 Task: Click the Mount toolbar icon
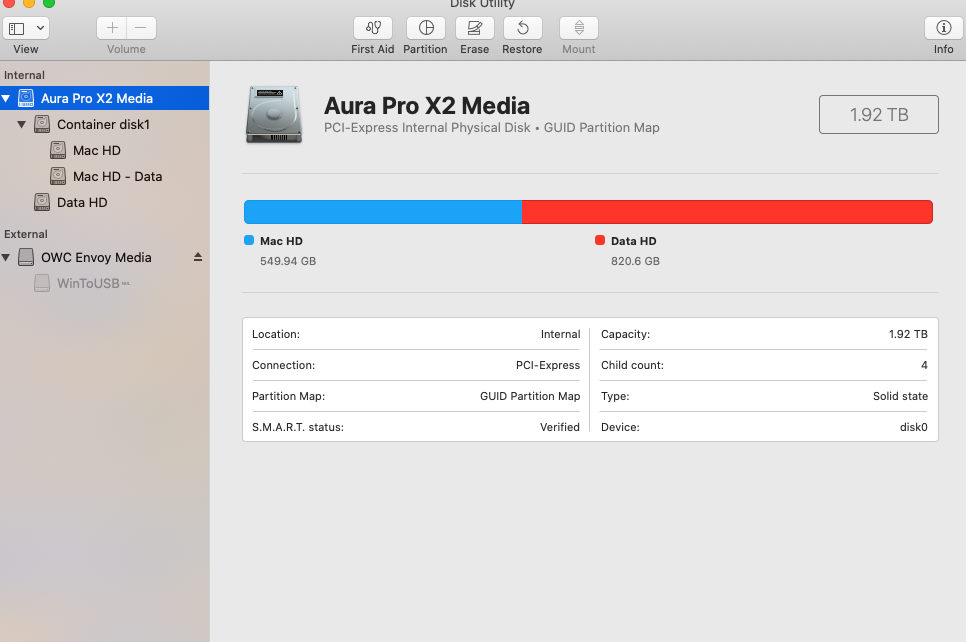pyautogui.click(x=579, y=28)
